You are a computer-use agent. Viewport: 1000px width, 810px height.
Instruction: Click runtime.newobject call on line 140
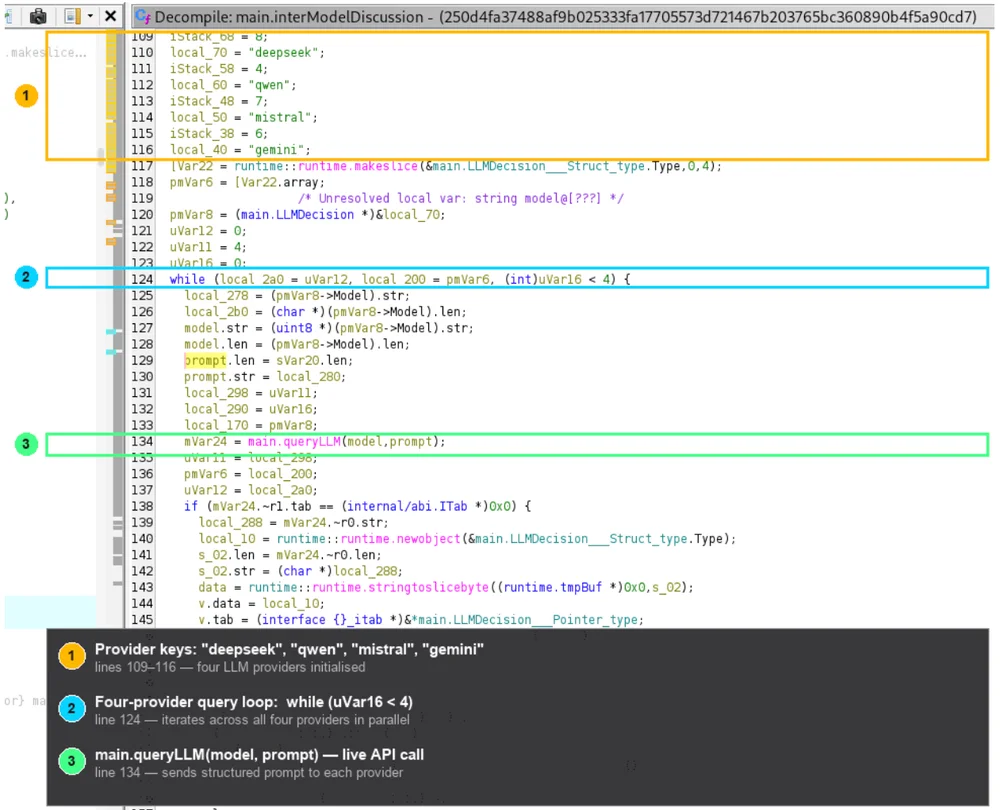click(400, 539)
